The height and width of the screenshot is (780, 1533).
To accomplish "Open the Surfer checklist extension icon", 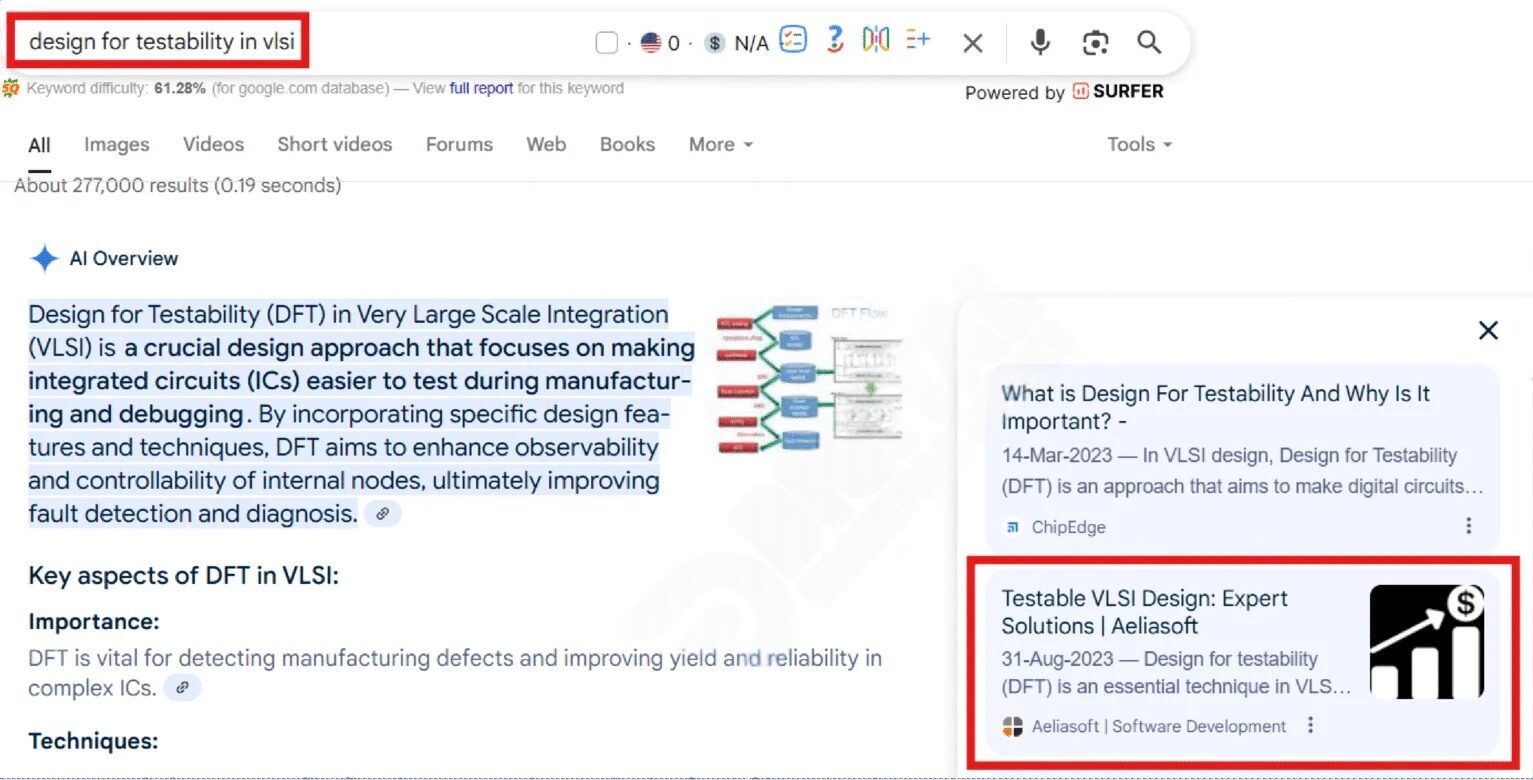I will pos(793,41).
